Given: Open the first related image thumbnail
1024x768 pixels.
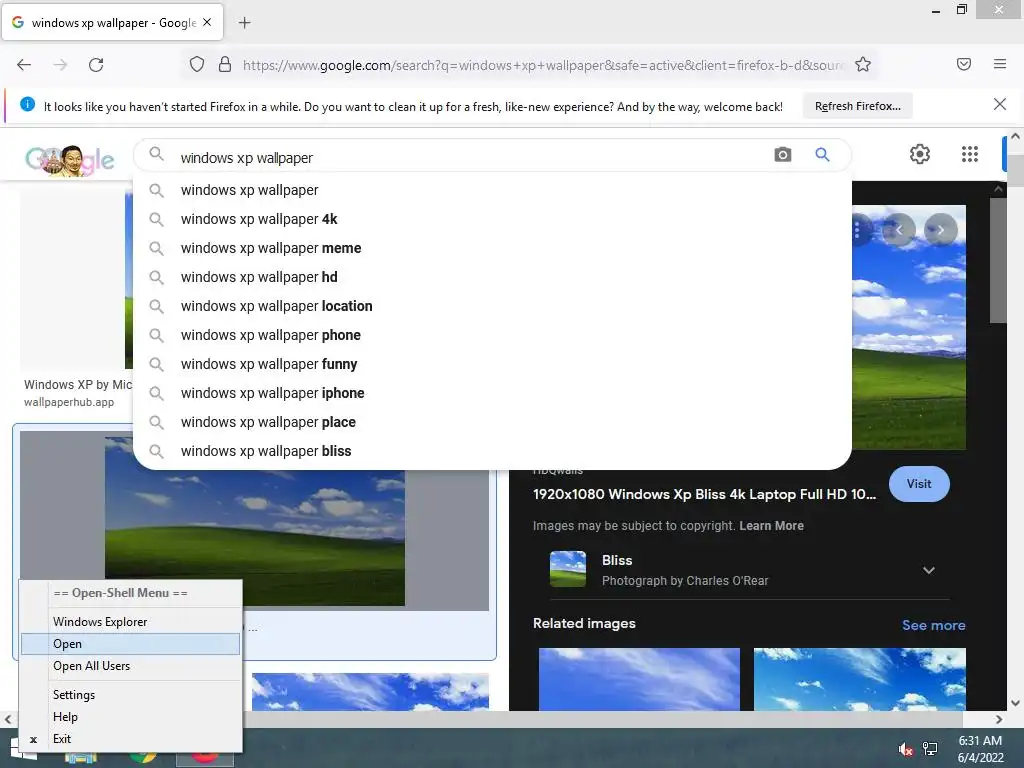Looking at the screenshot, I should point(639,679).
